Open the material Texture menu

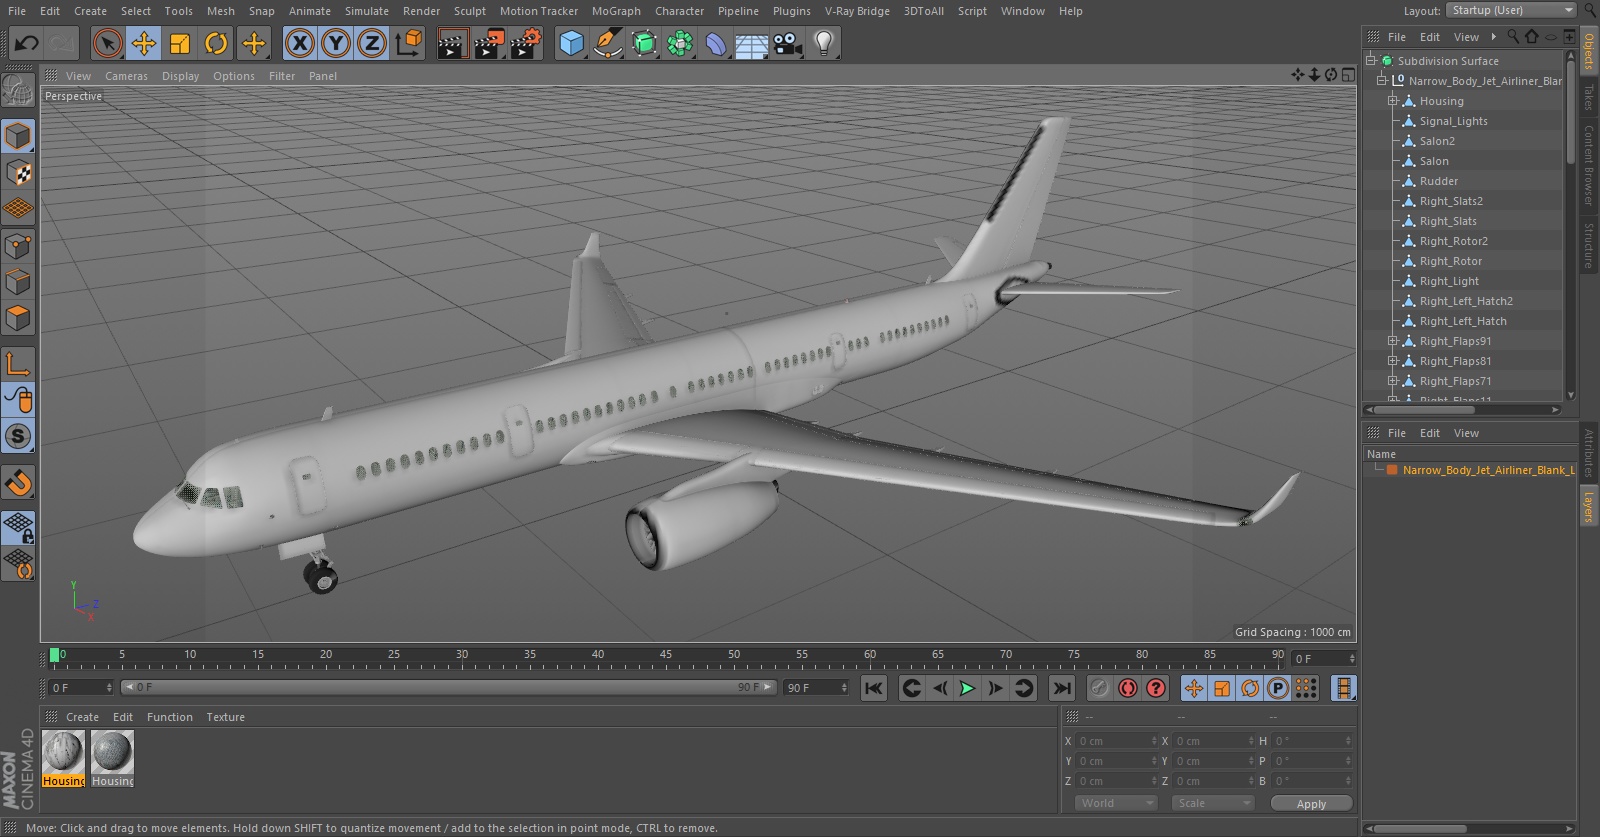coord(225,717)
